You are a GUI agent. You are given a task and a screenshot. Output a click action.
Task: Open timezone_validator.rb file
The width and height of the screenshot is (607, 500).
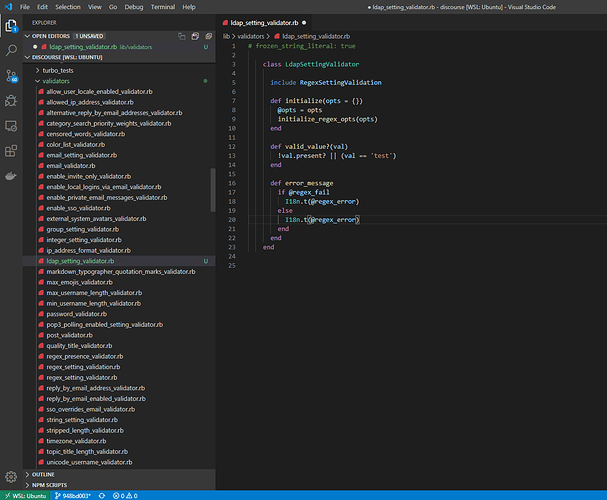pyautogui.click(x=76, y=441)
